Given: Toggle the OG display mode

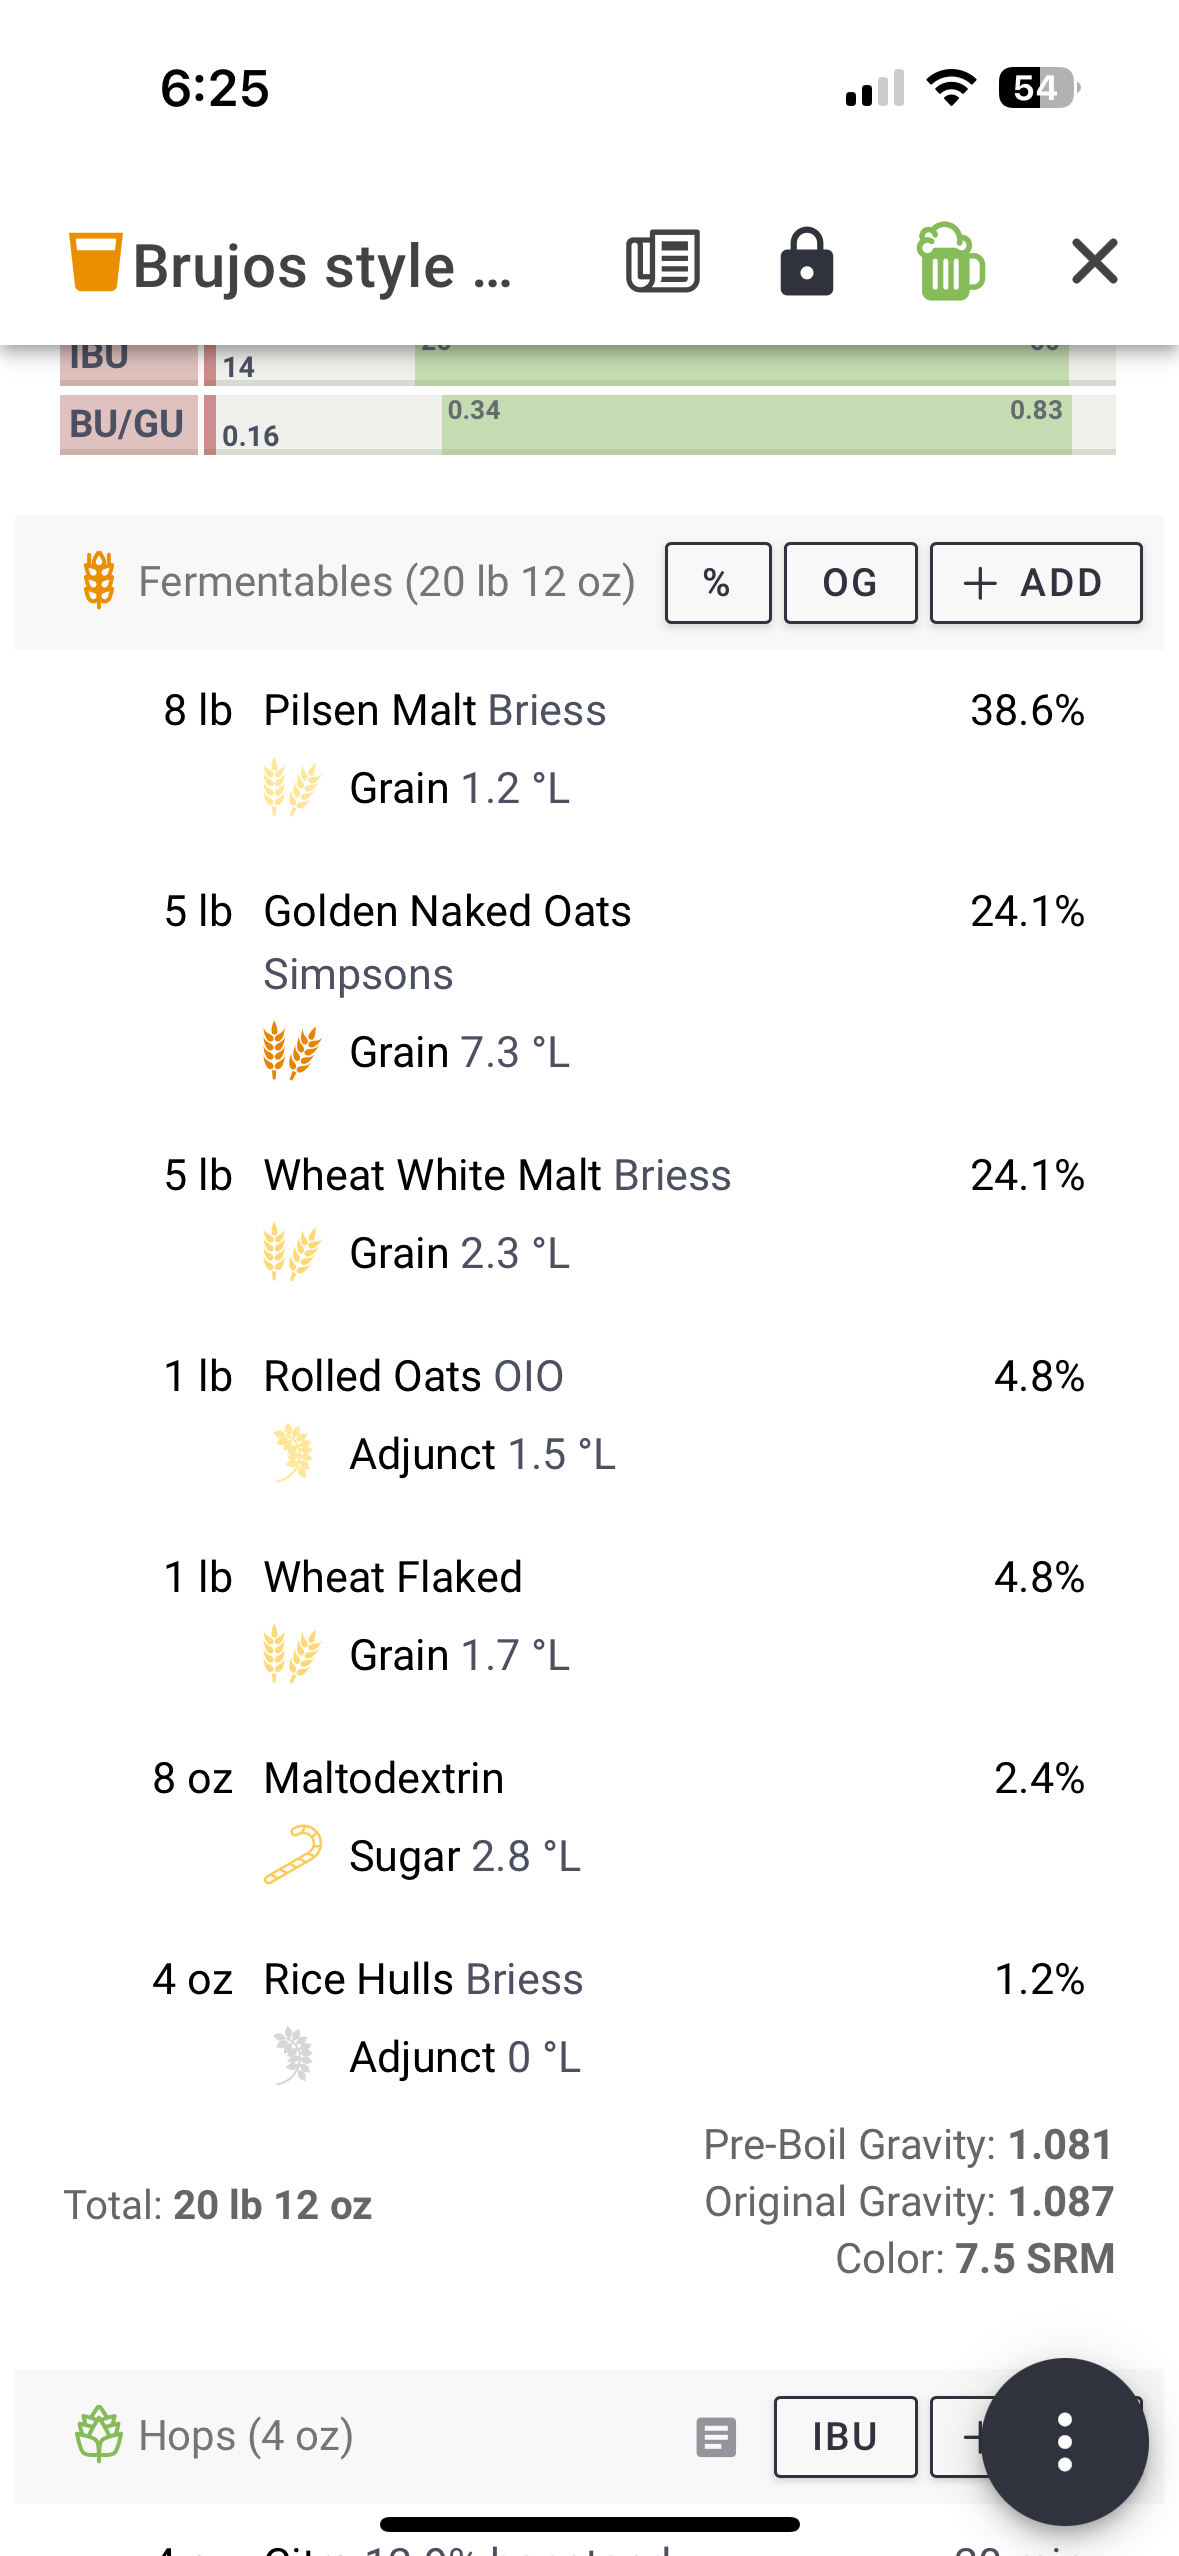Looking at the screenshot, I should coord(850,583).
